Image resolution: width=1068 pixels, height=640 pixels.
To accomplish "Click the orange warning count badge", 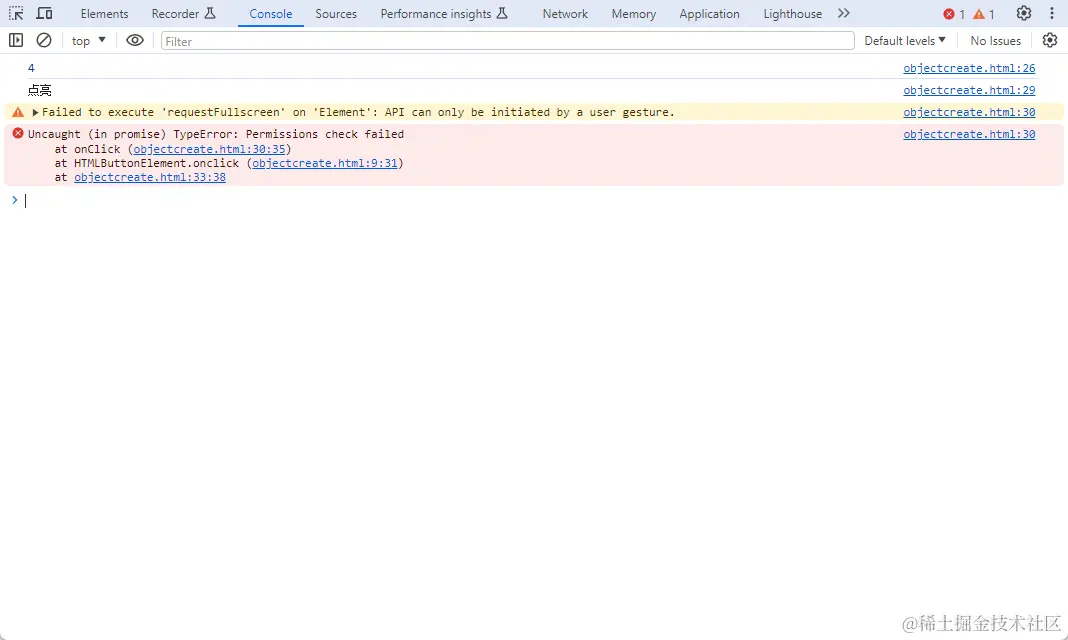I will (984, 14).
